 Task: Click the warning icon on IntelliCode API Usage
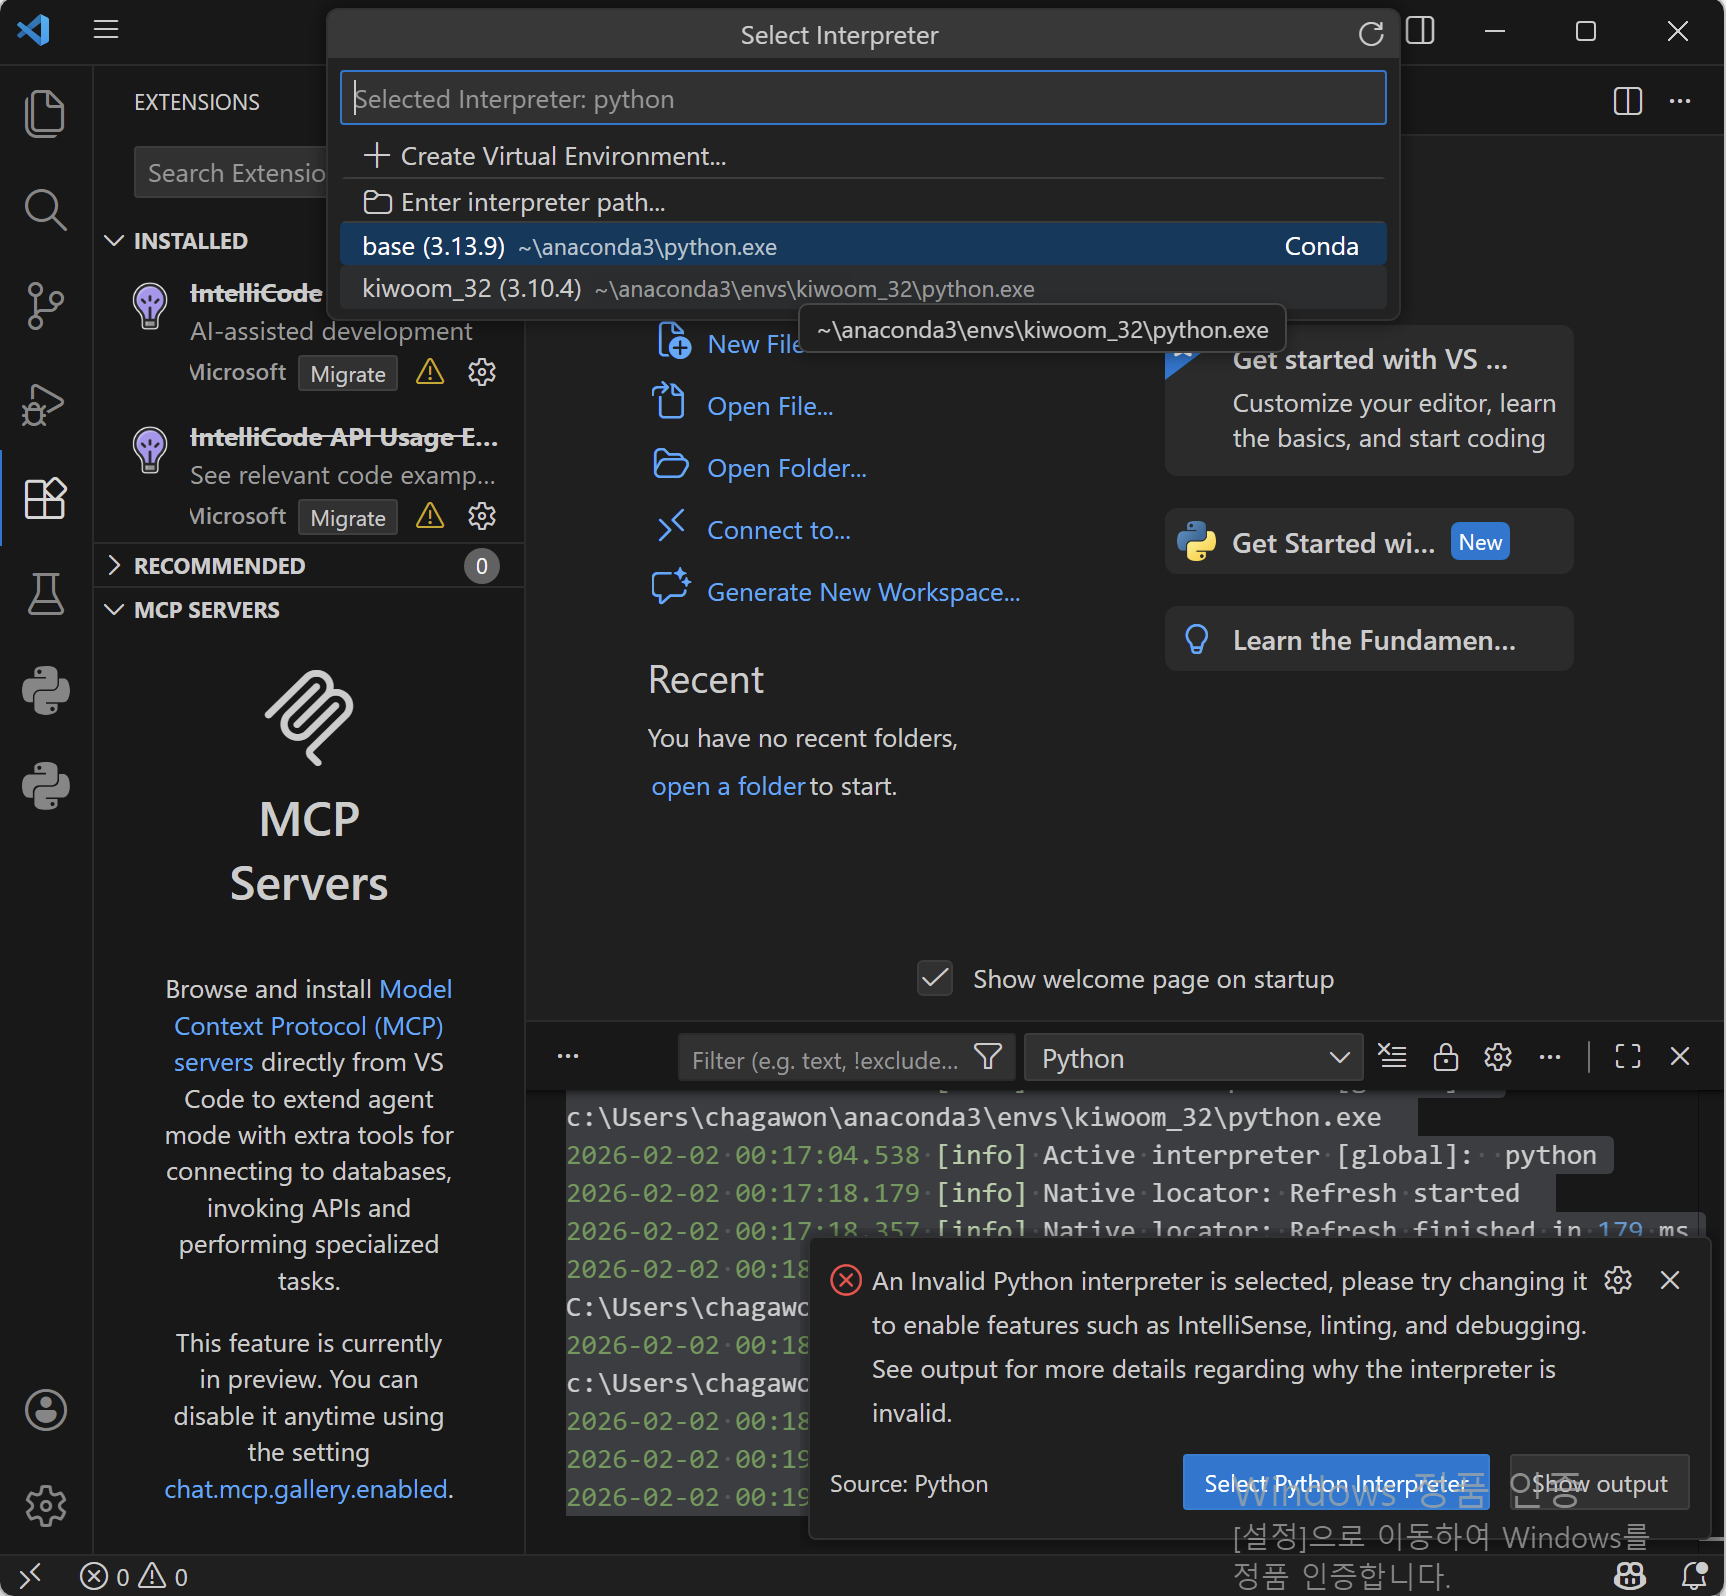tap(430, 517)
